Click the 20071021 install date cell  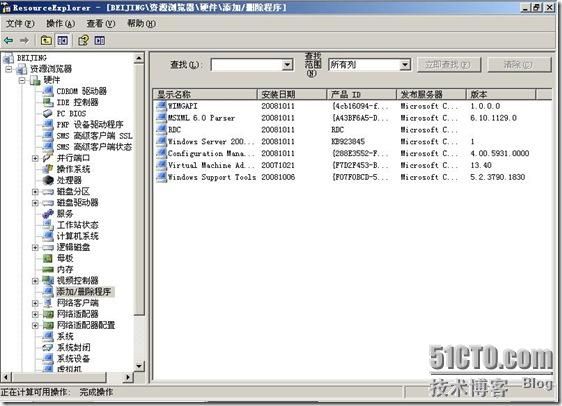point(278,165)
